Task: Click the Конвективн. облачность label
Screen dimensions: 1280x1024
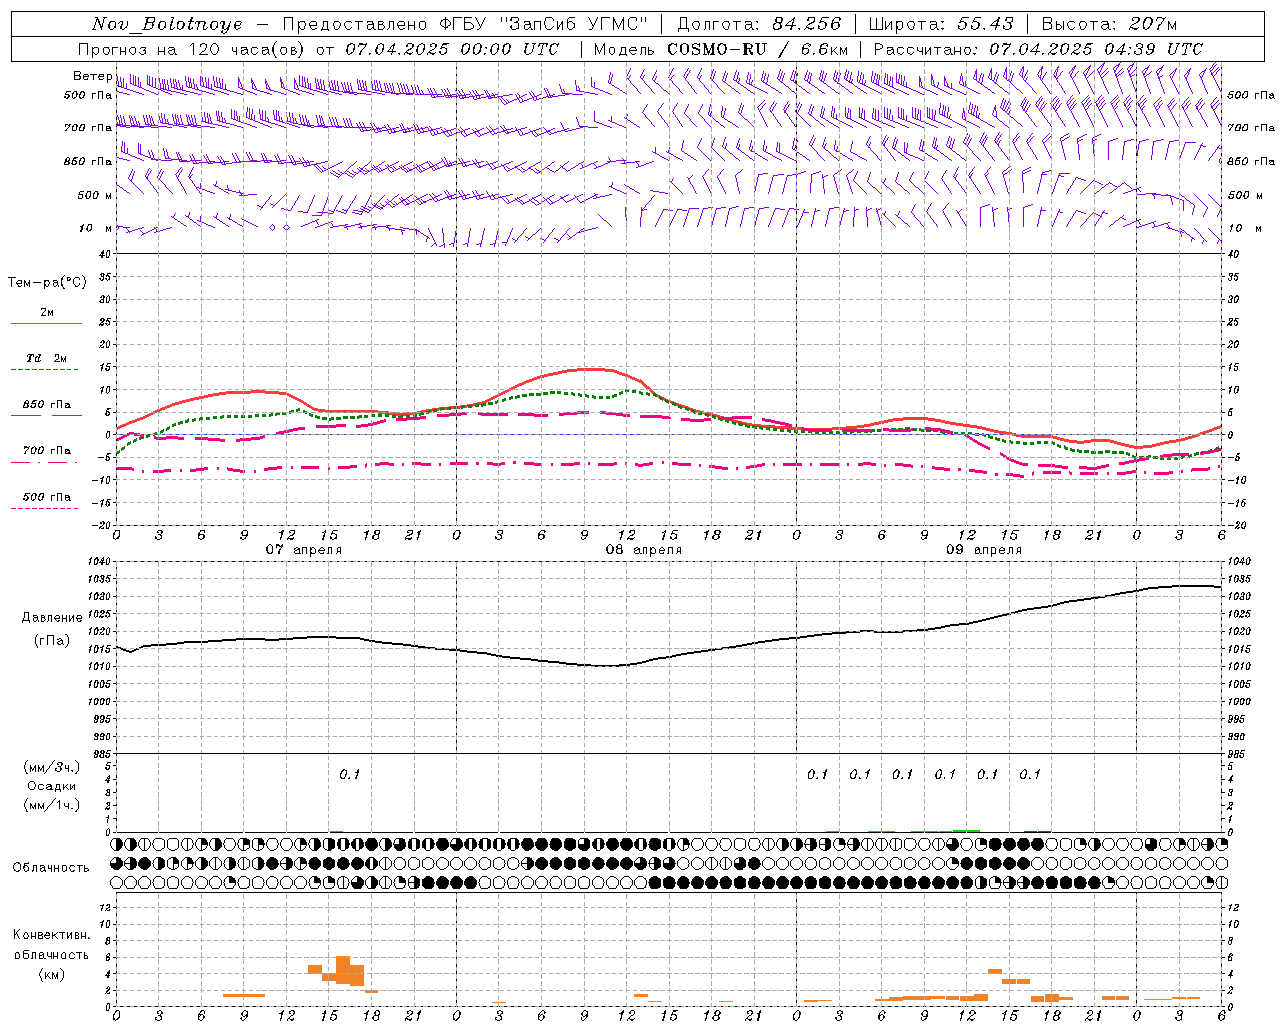Action: (x=51, y=944)
